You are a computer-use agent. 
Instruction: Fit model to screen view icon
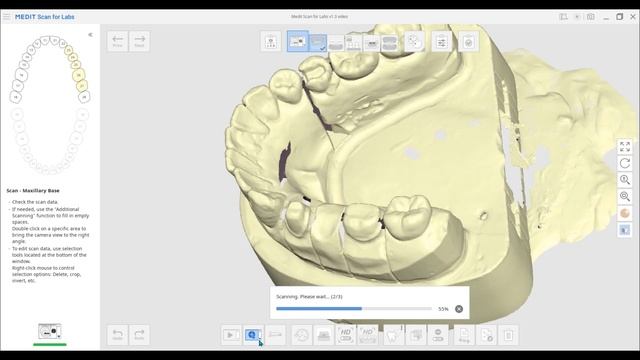click(624, 147)
